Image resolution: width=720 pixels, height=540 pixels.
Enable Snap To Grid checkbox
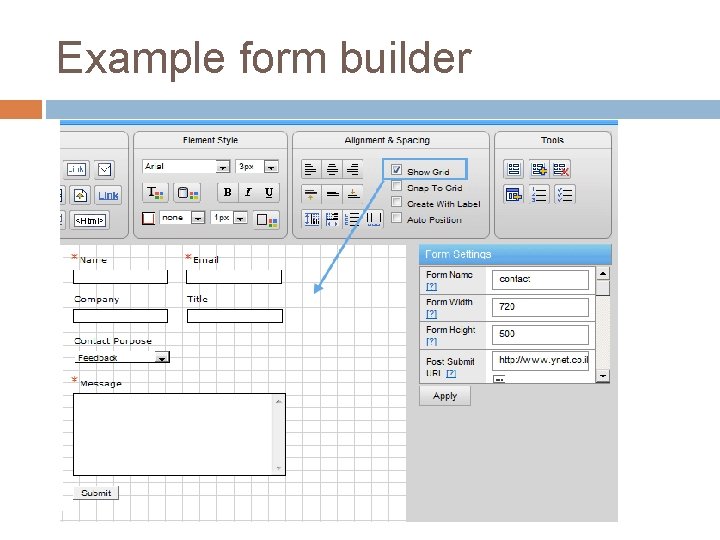[x=396, y=186]
